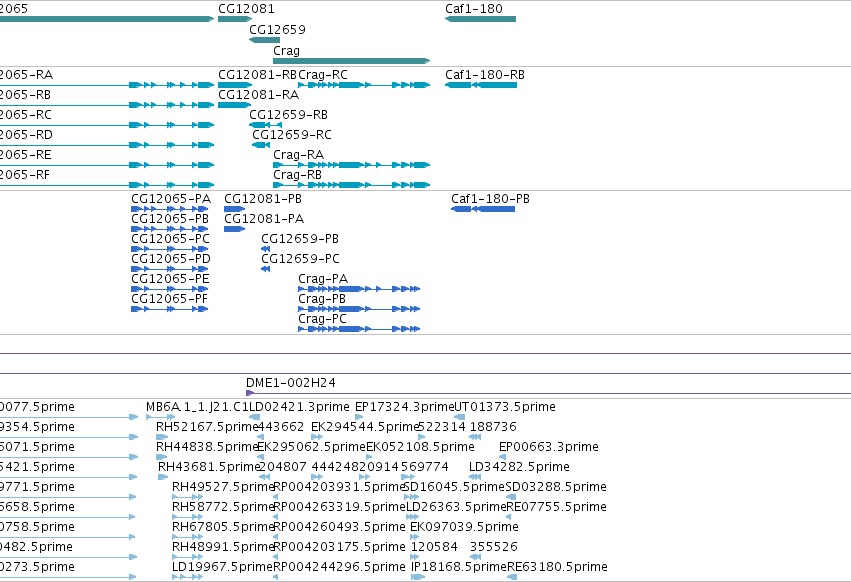
Task: Select EST RH67805.5prime label
Action: click(223, 528)
